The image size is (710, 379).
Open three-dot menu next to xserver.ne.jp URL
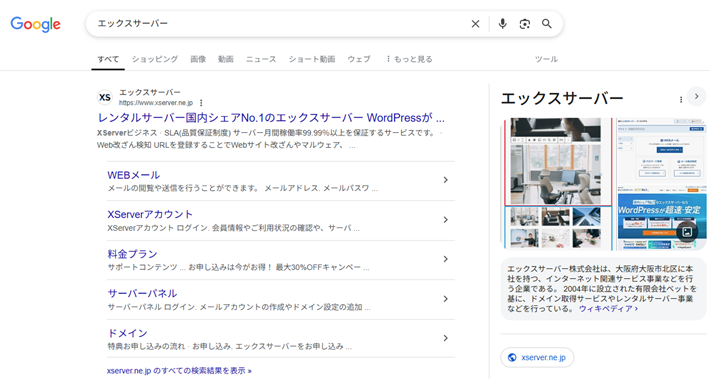coord(201,103)
